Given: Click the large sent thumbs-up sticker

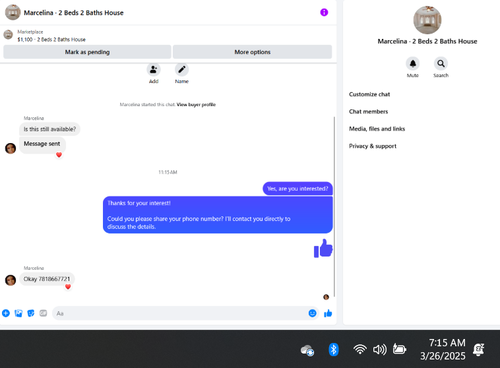Looking at the screenshot, I should point(323,249).
